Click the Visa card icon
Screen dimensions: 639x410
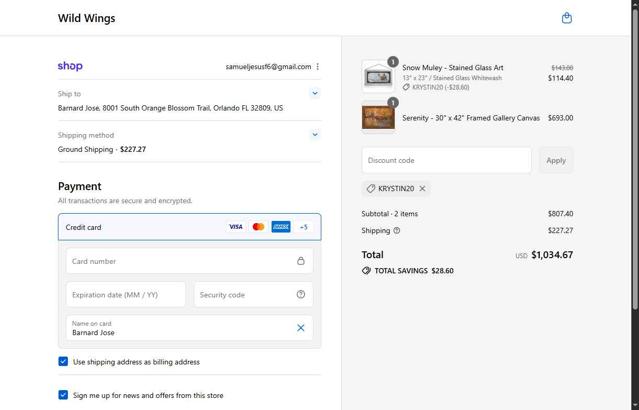point(236,227)
